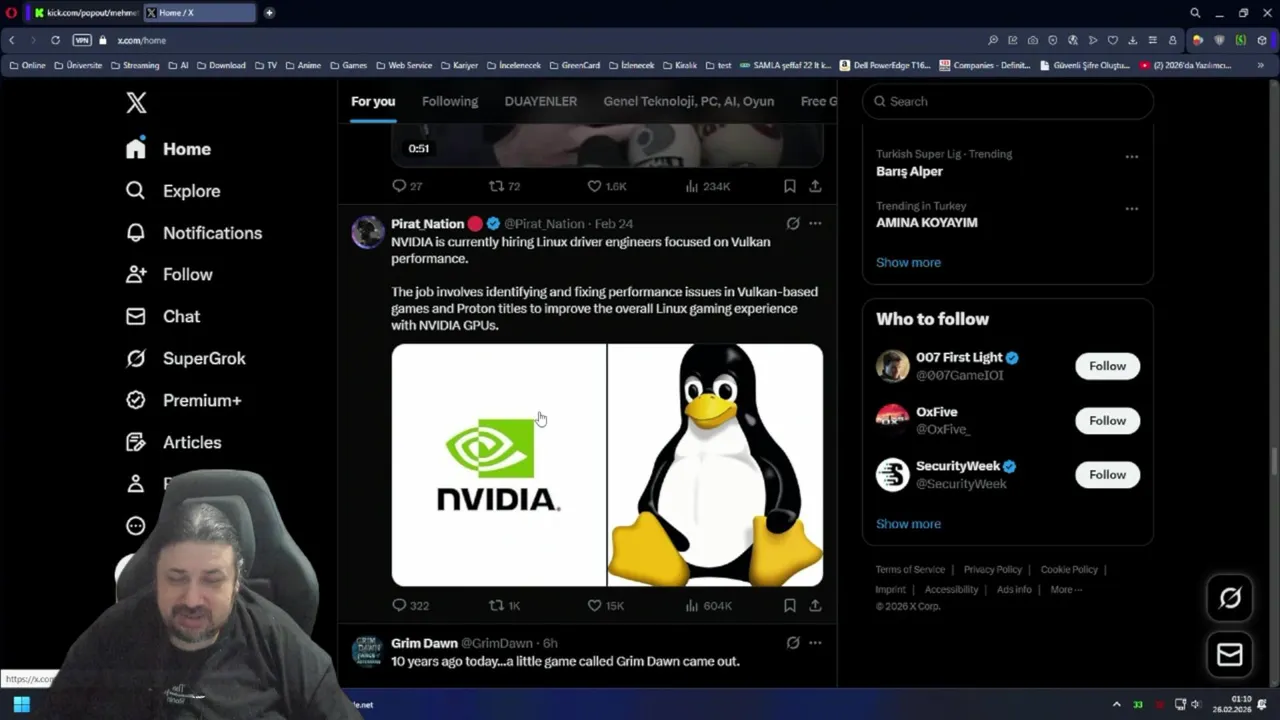Reply to the video post with 27 replies
This screenshot has height=720, width=1280.
(407, 186)
